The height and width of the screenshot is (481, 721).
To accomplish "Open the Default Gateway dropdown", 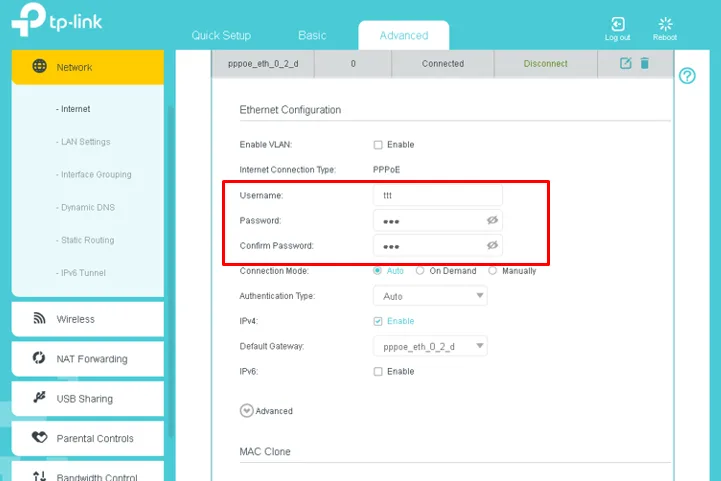I will tap(430, 346).
